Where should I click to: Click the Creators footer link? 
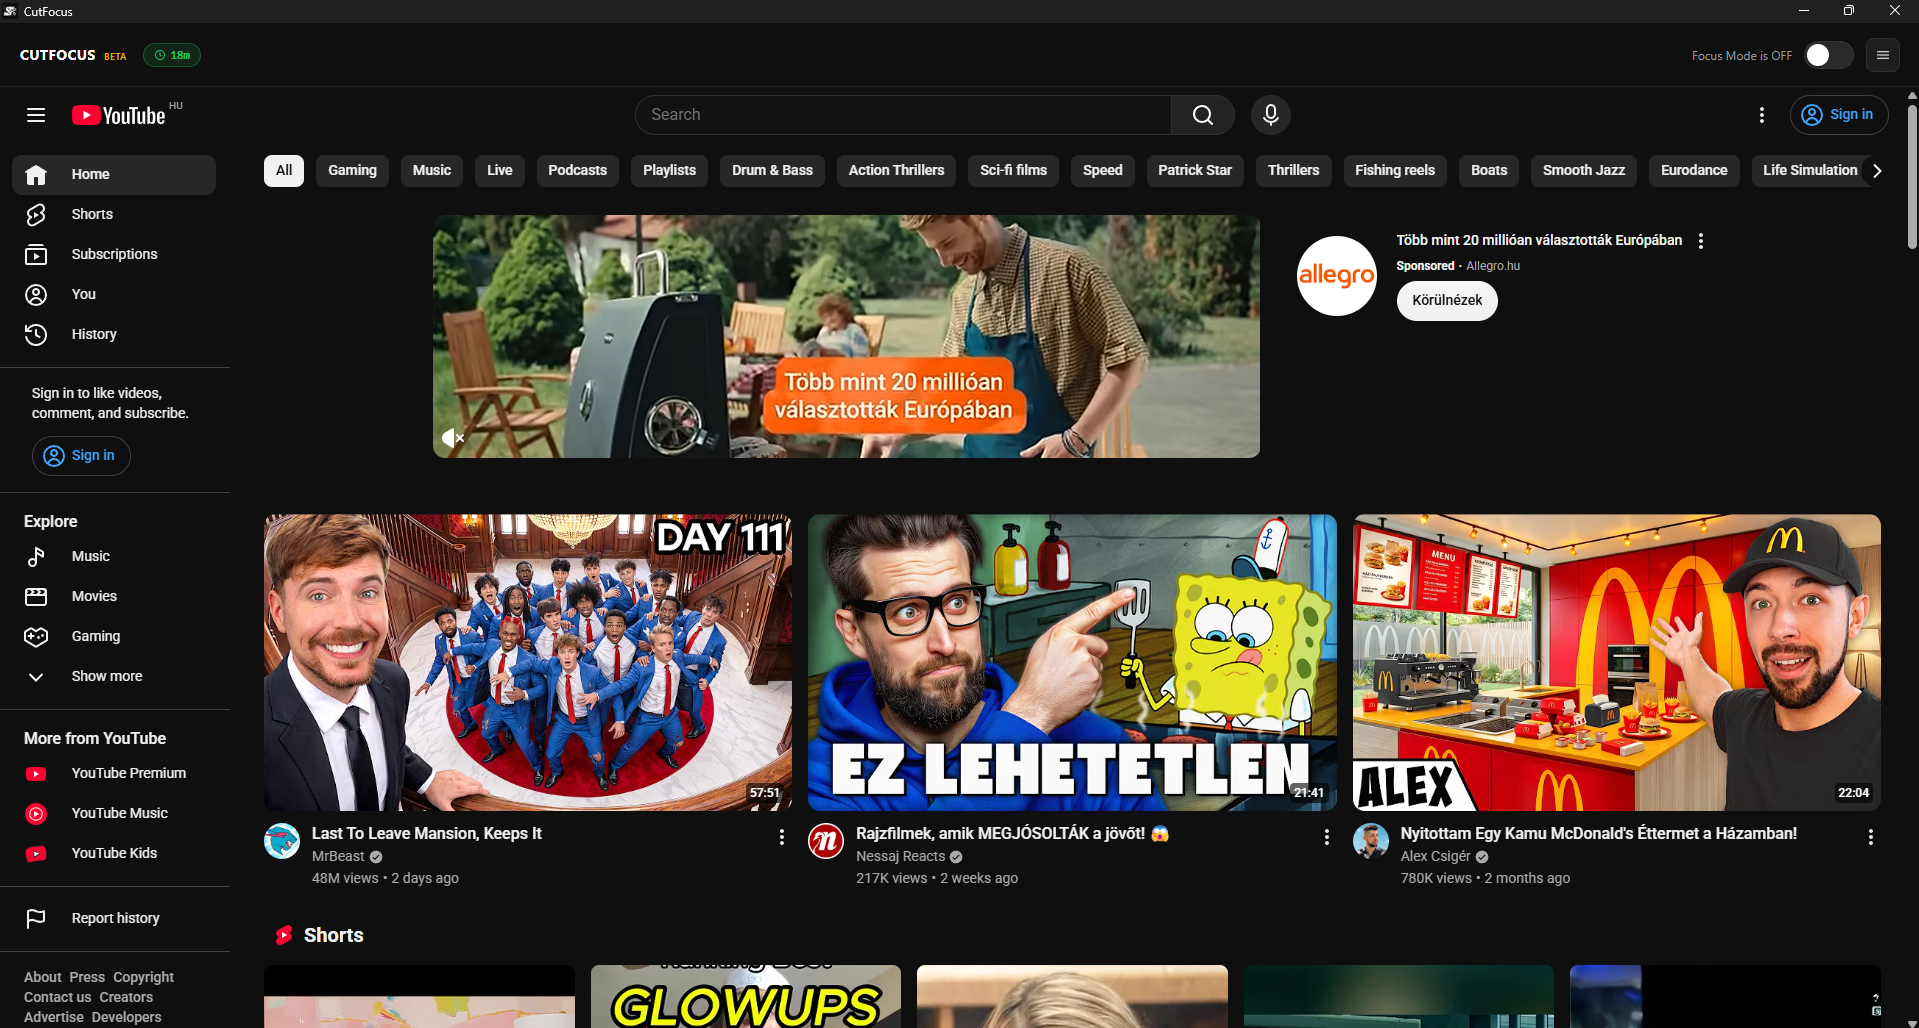[126, 997]
